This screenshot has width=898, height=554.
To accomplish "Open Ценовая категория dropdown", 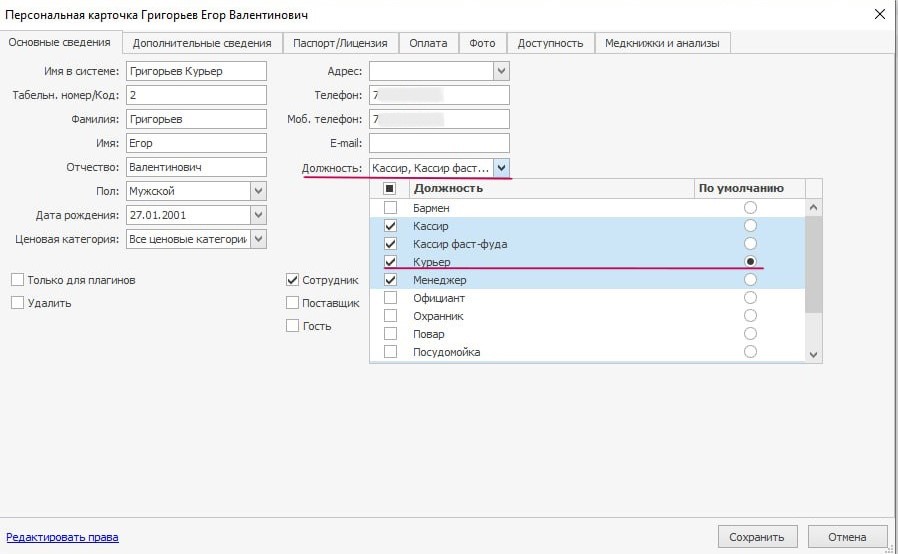I will [258, 239].
